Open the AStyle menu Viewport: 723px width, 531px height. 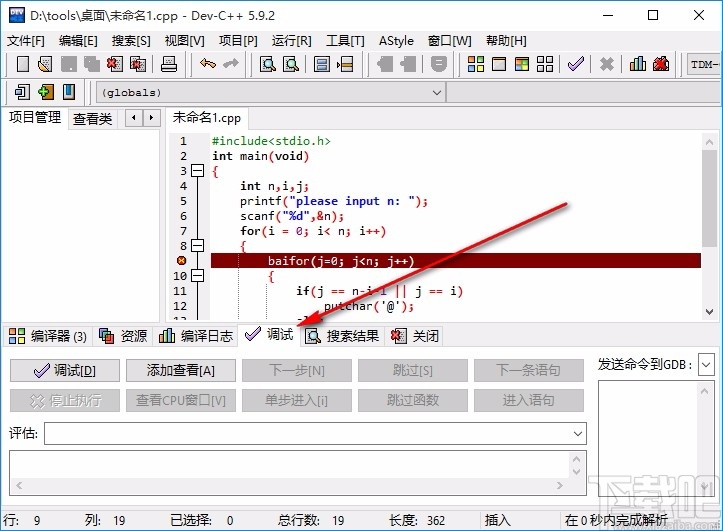(396, 41)
